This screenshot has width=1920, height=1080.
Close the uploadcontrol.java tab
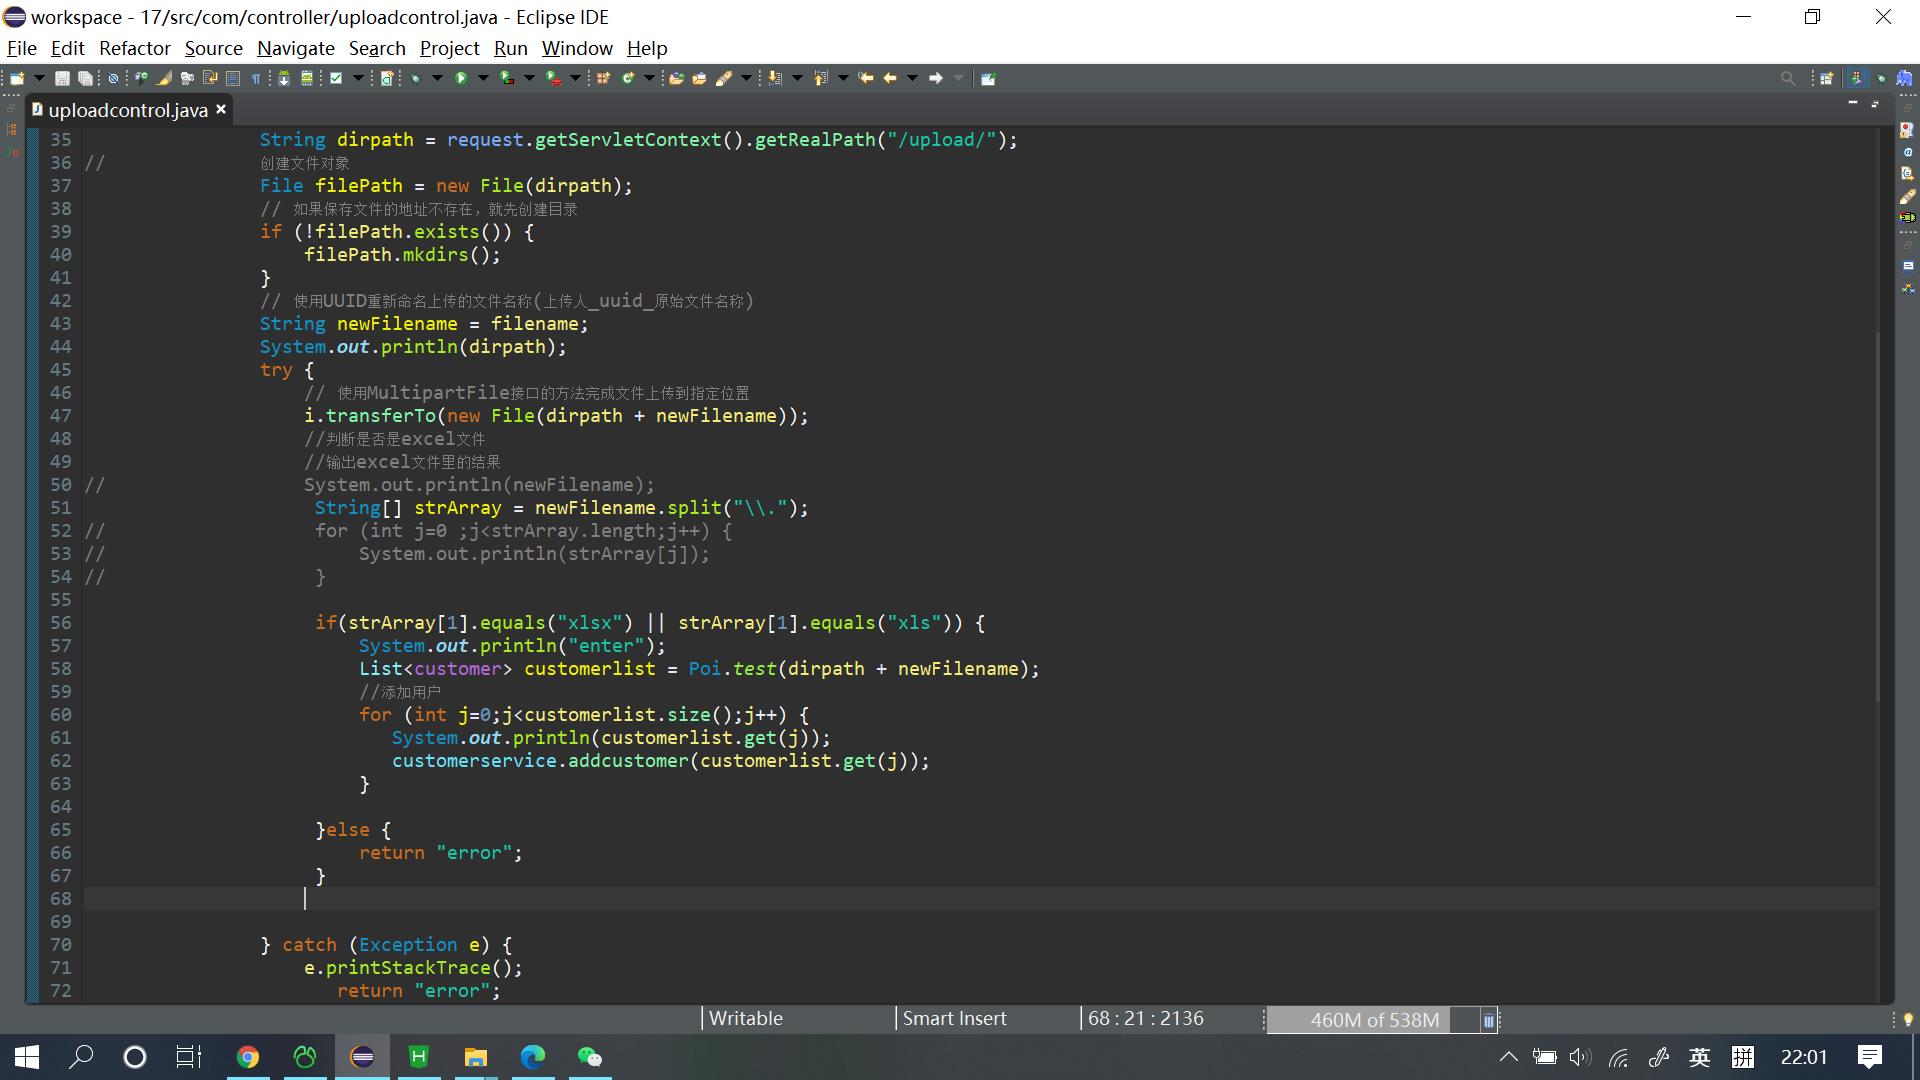click(x=221, y=109)
